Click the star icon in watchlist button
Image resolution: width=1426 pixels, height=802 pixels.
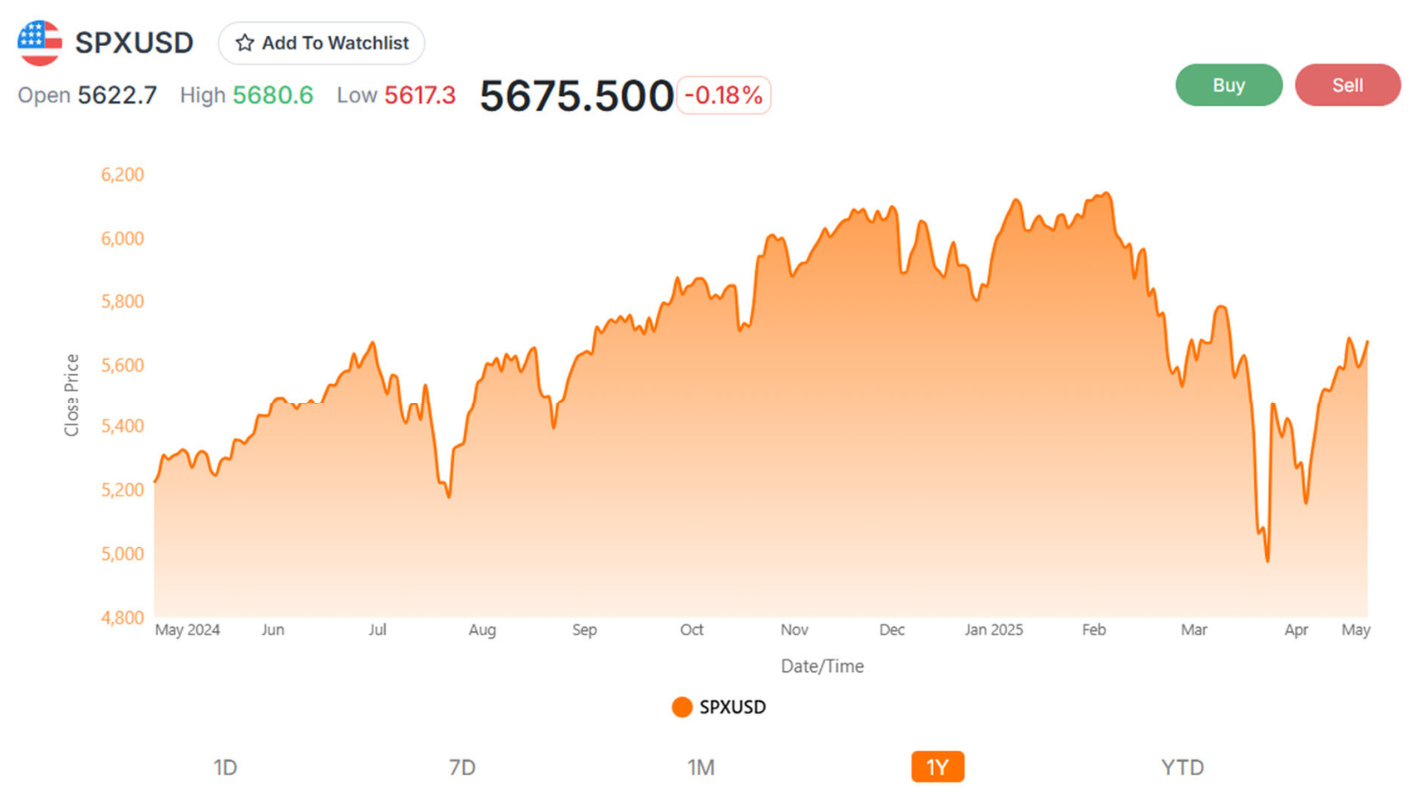click(244, 43)
